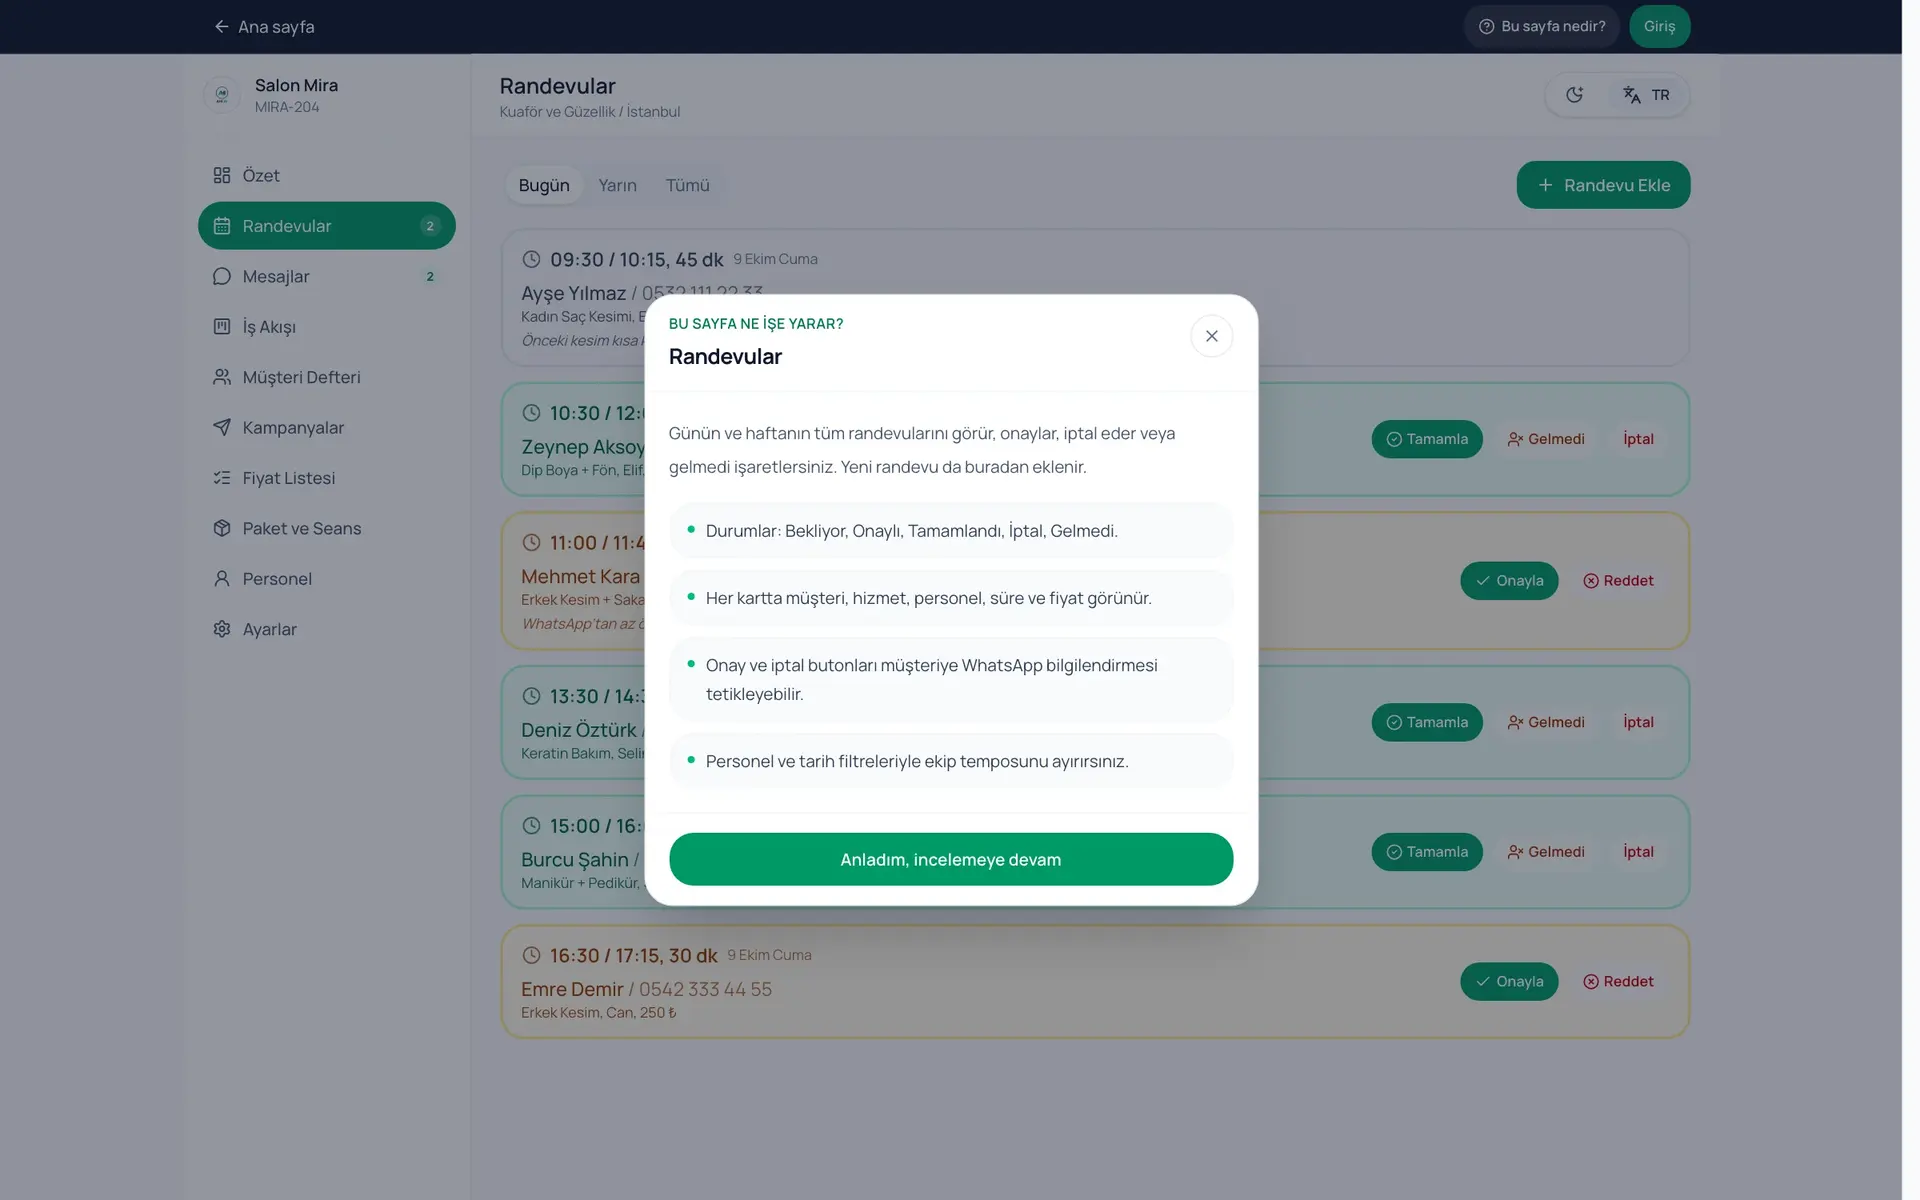Reject Emre Demir appointment with Reddet
Image resolution: width=1920 pixels, height=1200 pixels.
coord(1618,982)
